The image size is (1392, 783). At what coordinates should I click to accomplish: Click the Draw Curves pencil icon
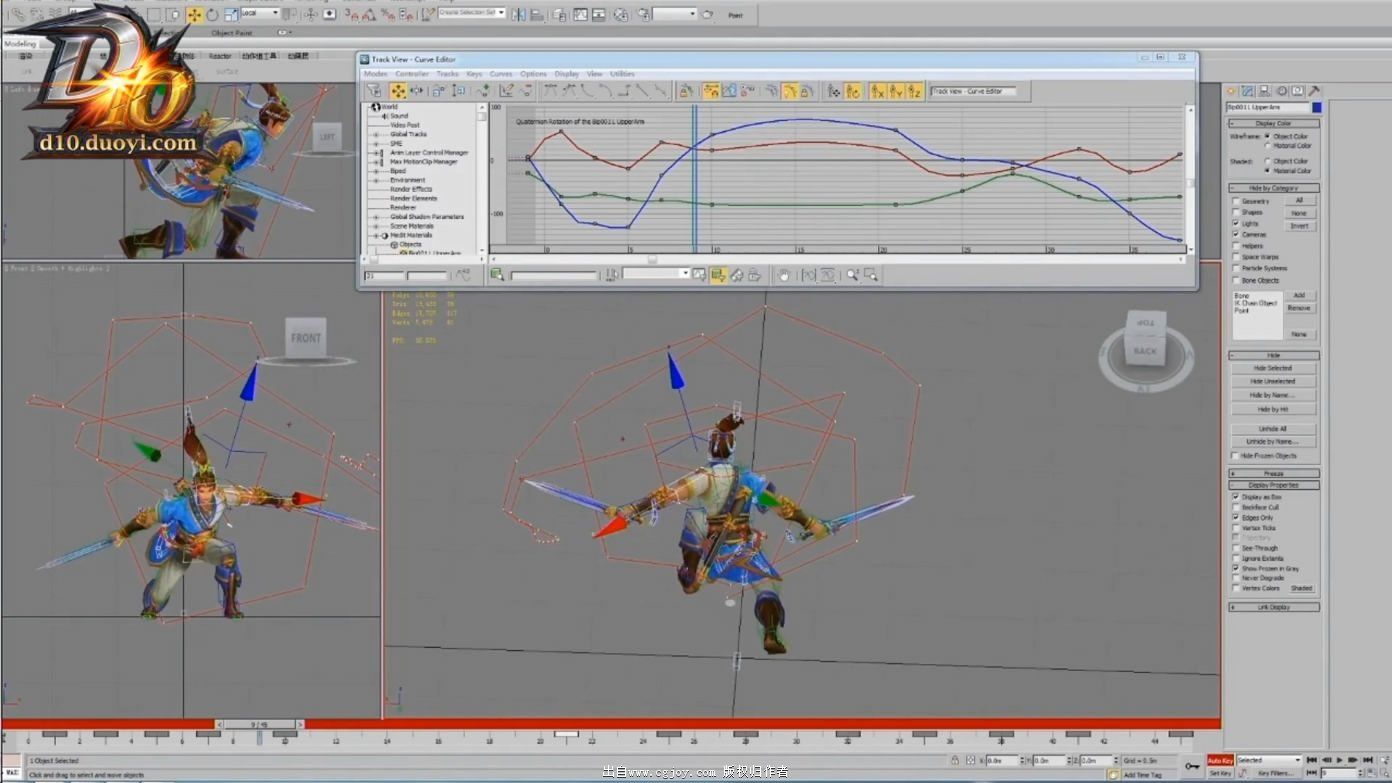506,91
